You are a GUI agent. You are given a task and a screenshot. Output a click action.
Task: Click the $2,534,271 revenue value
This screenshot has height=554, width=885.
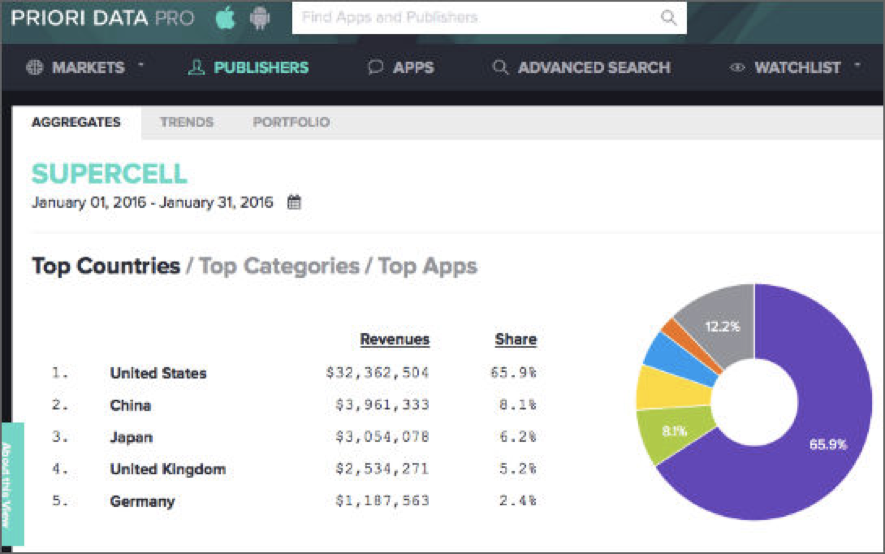pos(382,468)
